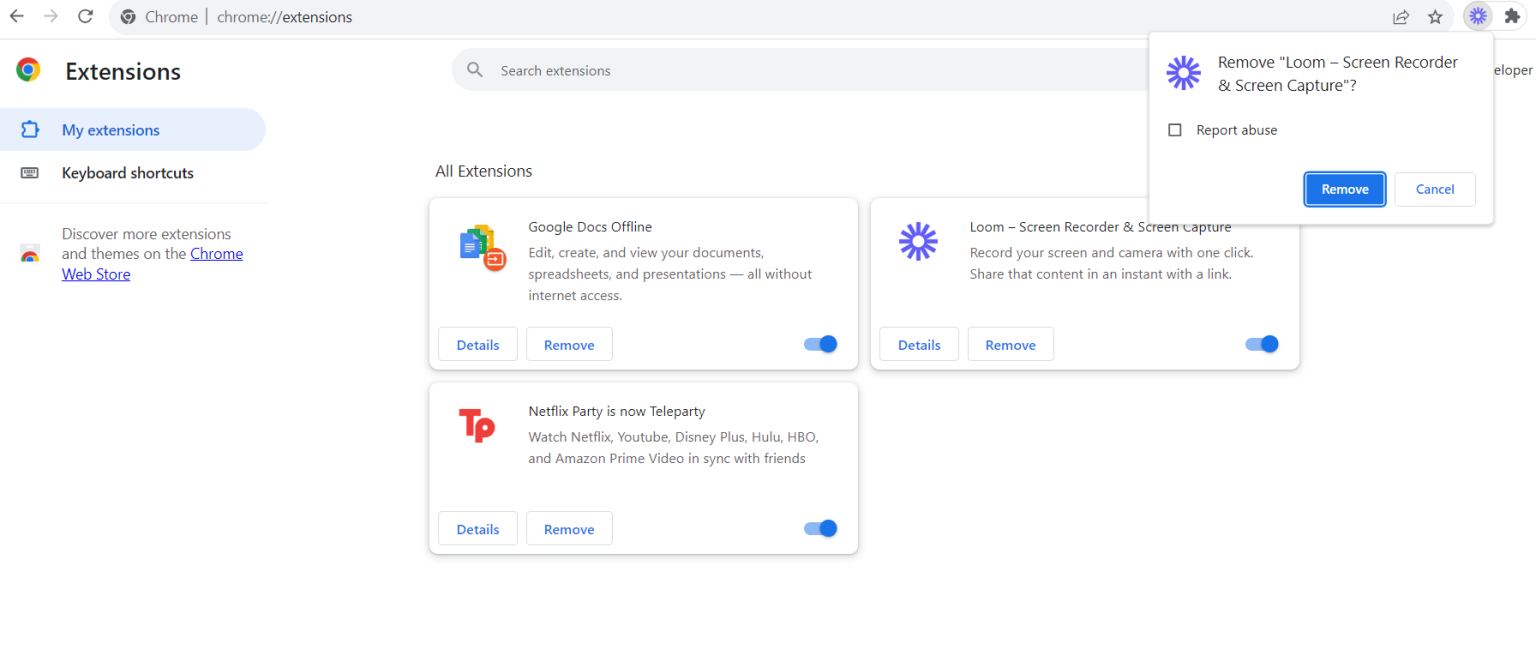The height and width of the screenshot is (662, 1536).
Task: Click the Google Docs Offline extension icon
Action: point(482,248)
